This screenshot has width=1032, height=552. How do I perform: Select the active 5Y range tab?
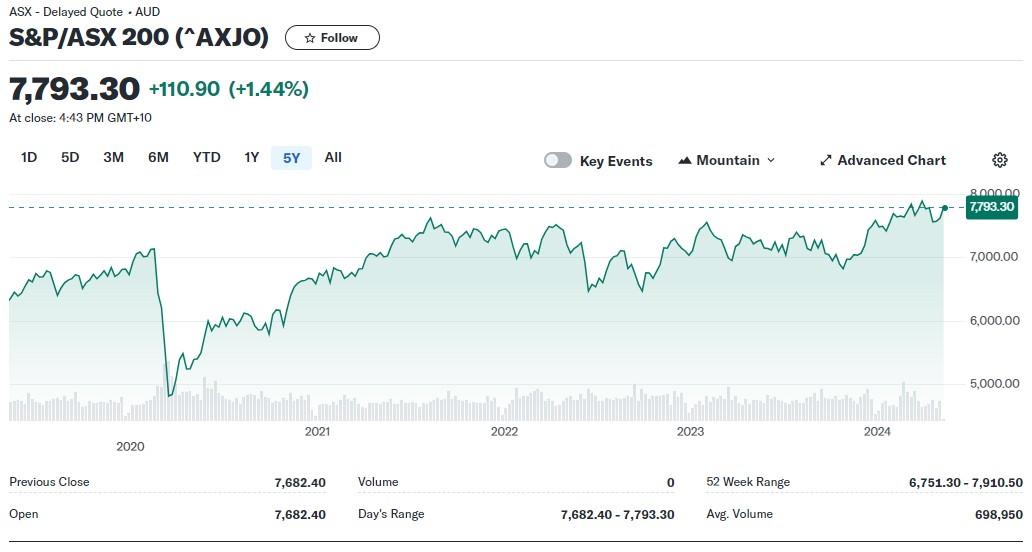click(x=292, y=158)
